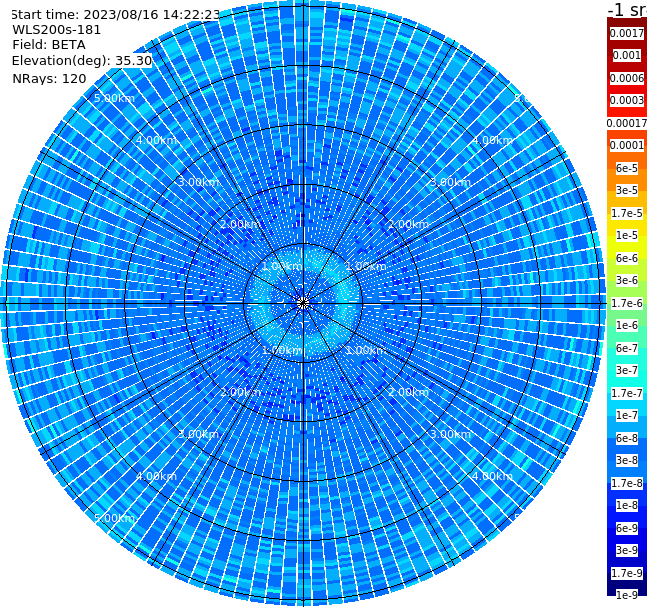Click the Field: BETA label
The height and width of the screenshot is (607, 647).
click(49, 45)
